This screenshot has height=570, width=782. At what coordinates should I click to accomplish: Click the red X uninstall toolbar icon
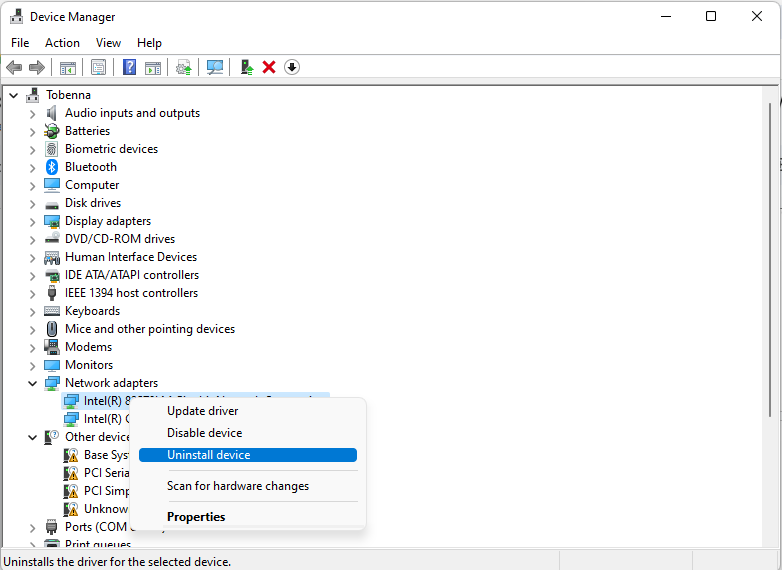[269, 67]
